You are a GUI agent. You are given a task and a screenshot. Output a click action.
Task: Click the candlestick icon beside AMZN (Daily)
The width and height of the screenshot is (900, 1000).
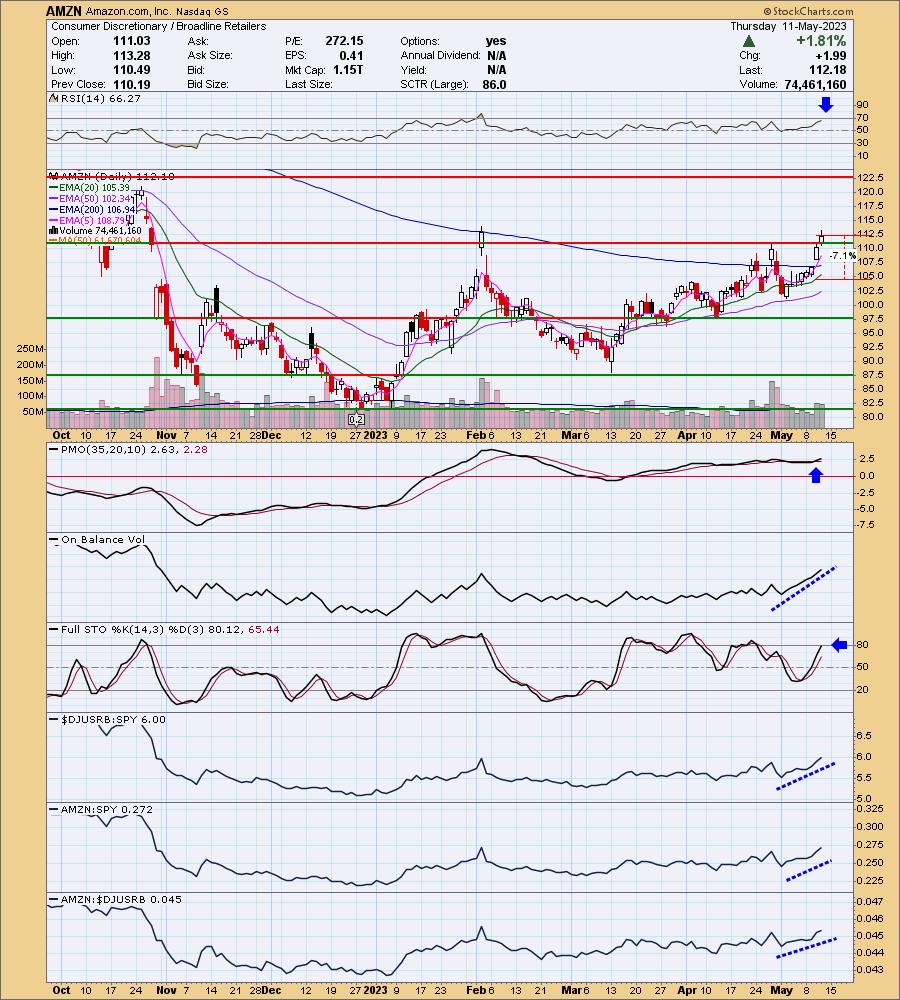click(54, 176)
